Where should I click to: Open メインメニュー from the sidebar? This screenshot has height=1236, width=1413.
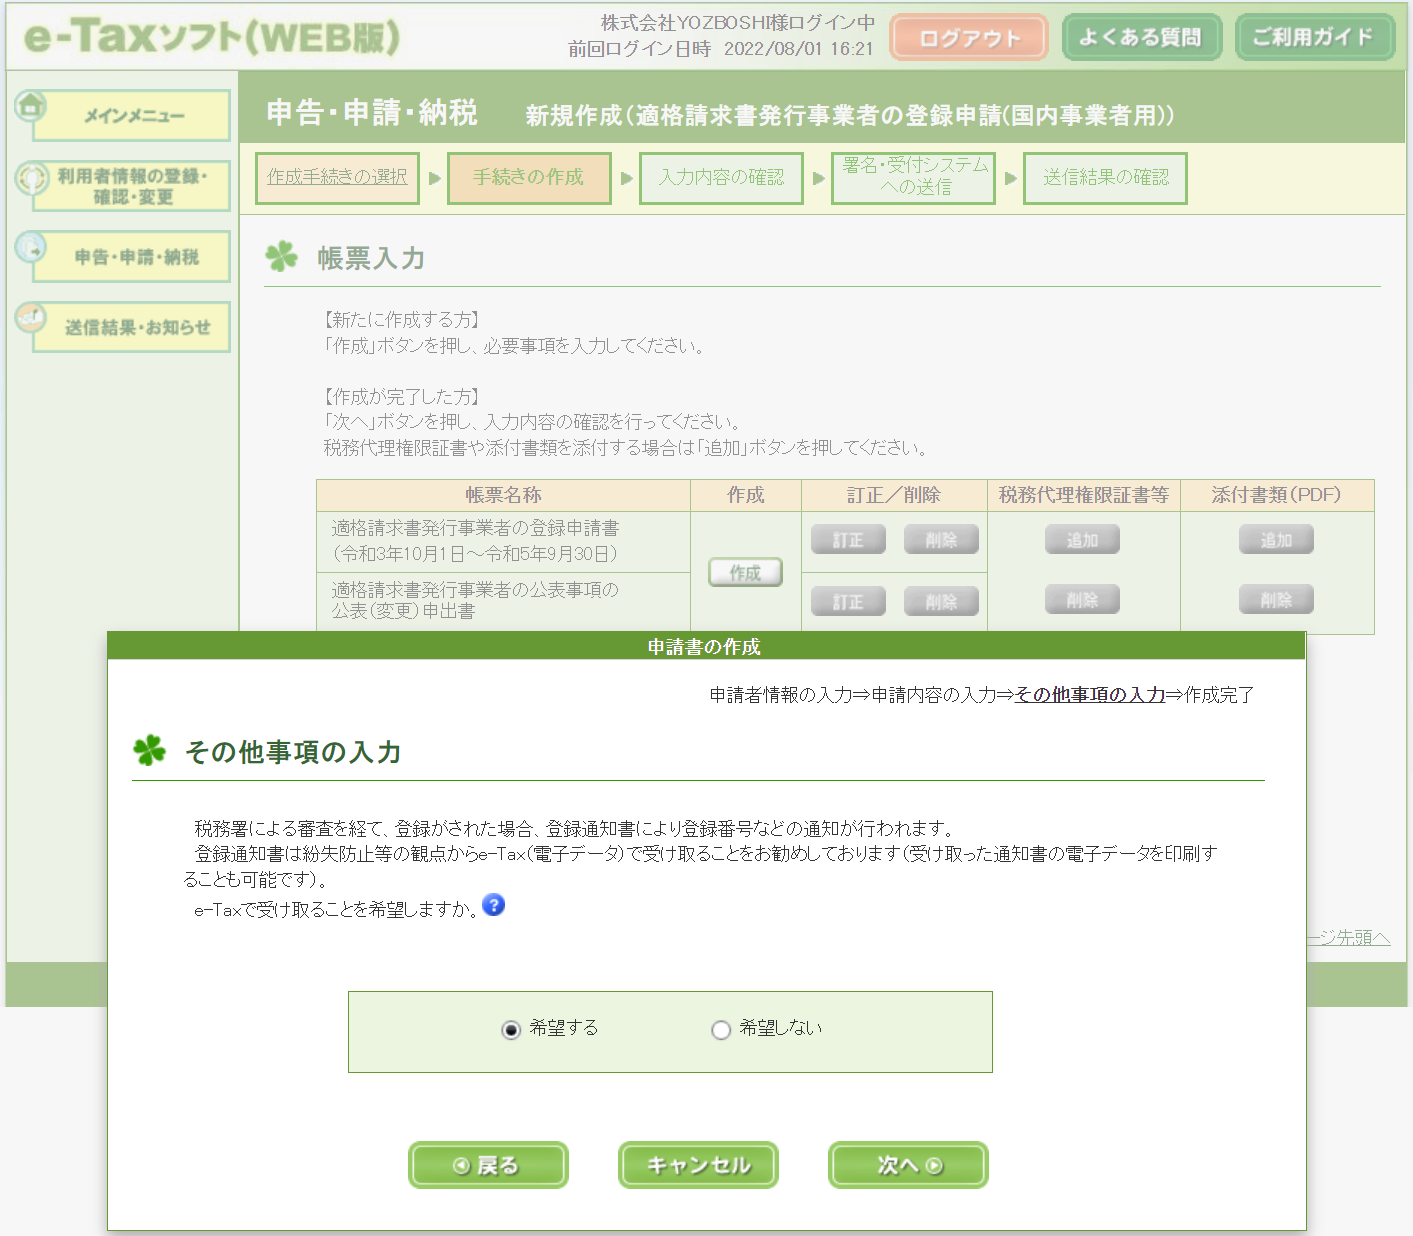click(132, 116)
